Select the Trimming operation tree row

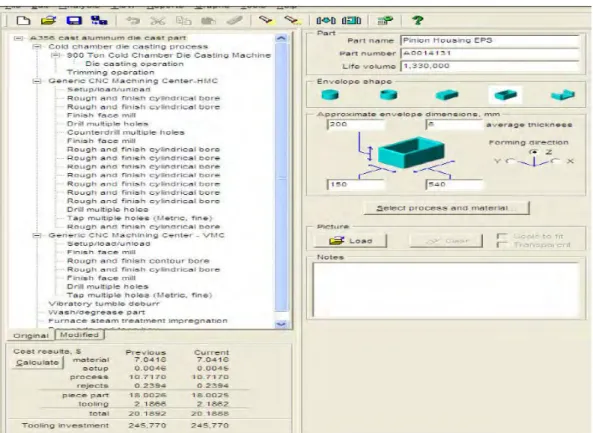click(x=110, y=72)
